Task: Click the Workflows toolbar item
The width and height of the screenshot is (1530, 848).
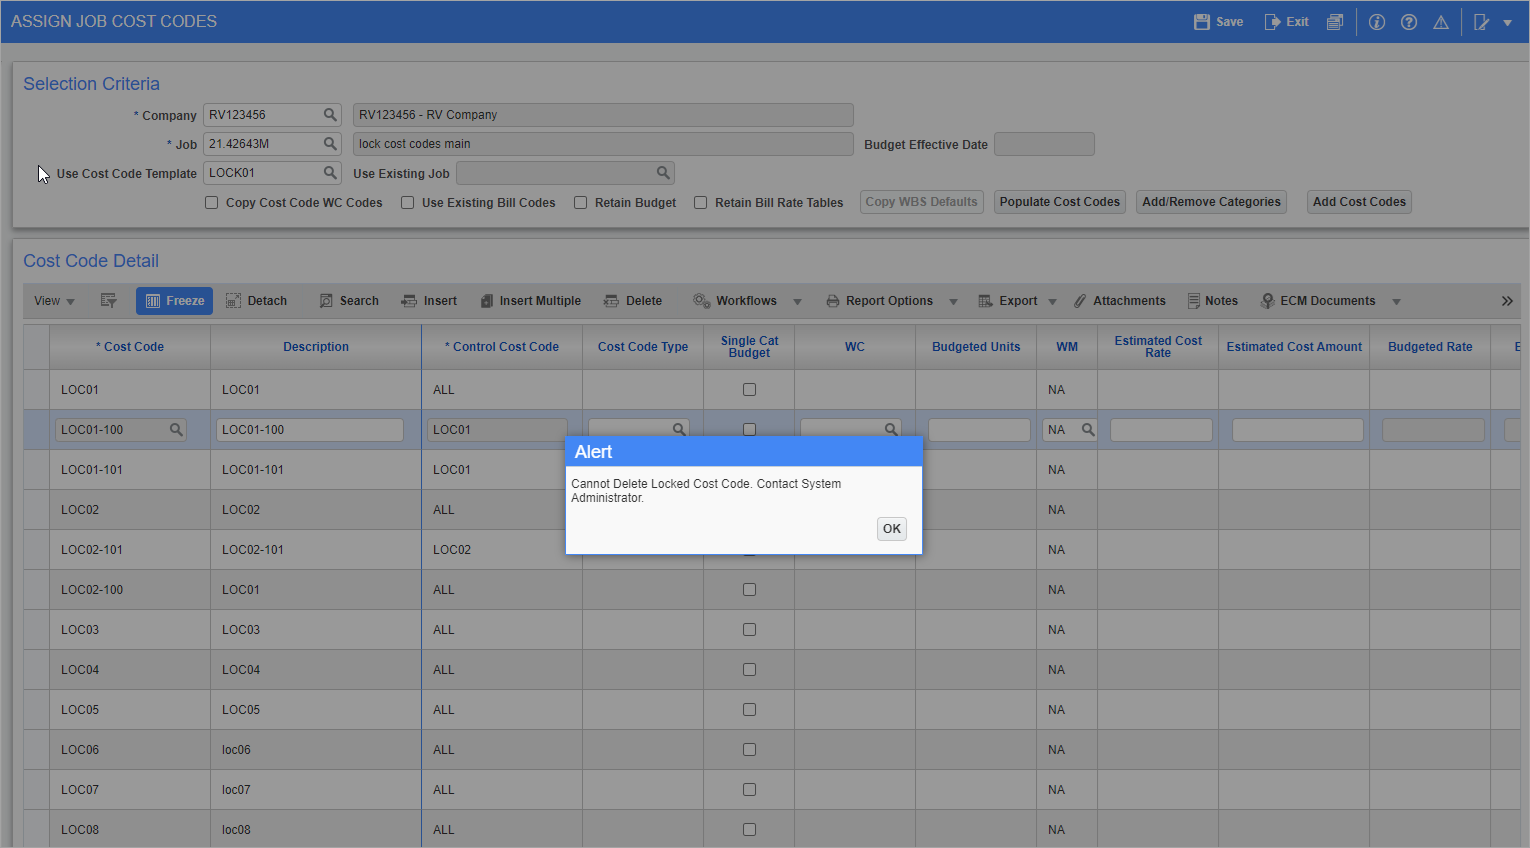Action: click(735, 301)
